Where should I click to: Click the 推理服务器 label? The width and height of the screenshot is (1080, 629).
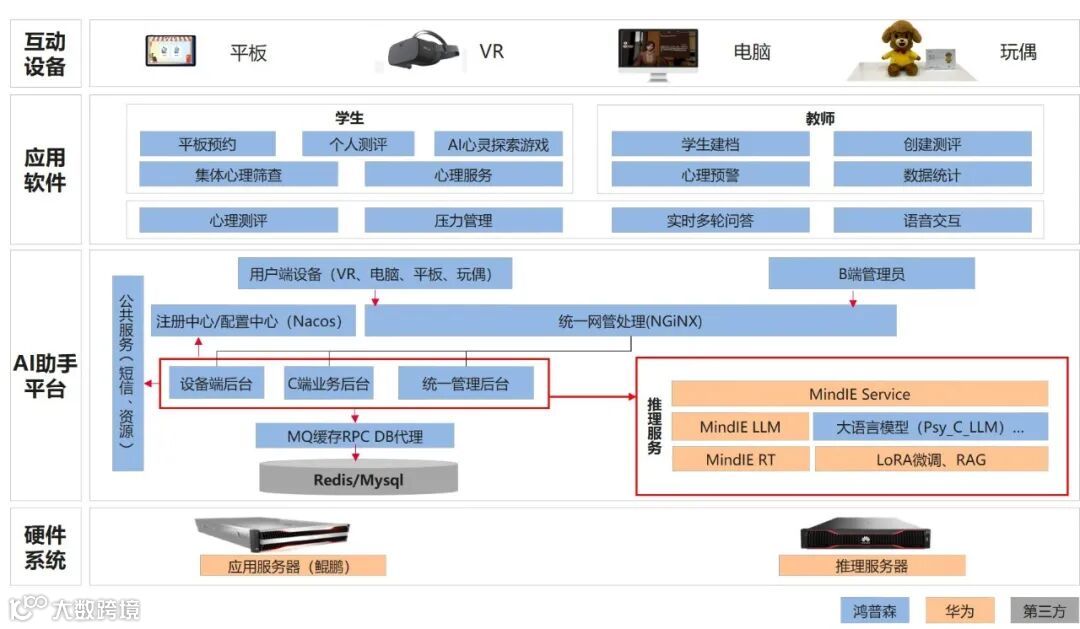click(872, 566)
